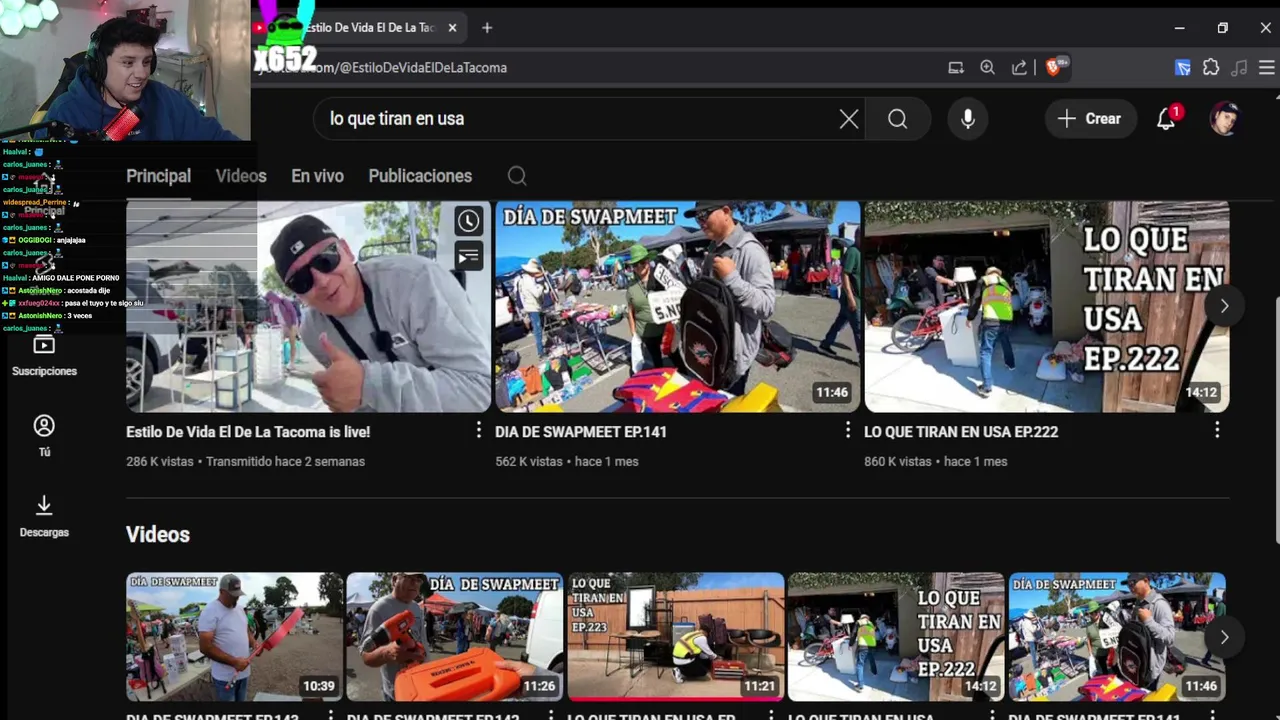The height and width of the screenshot is (720, 1280).
Task: Click the share page icon in address bar
Action: point(1020,67)
